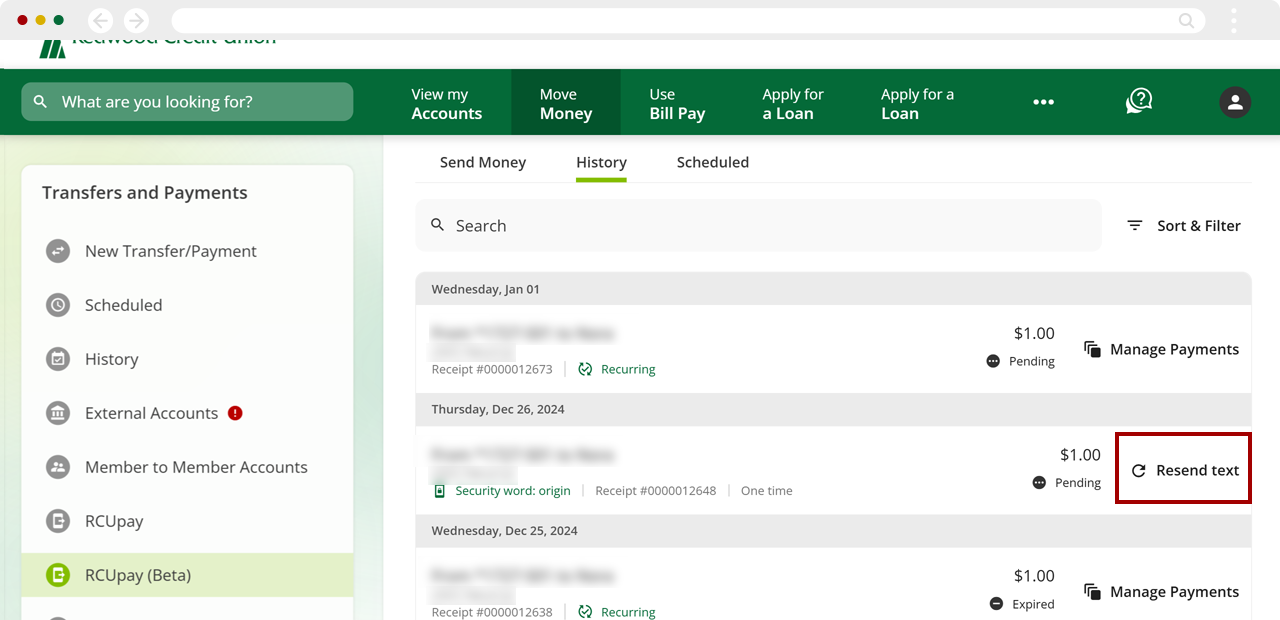Image resolution: width=1280 pixels, height=620 pixels.
Task: Click the magnifier icon in the address bar
Action: 1186,20
